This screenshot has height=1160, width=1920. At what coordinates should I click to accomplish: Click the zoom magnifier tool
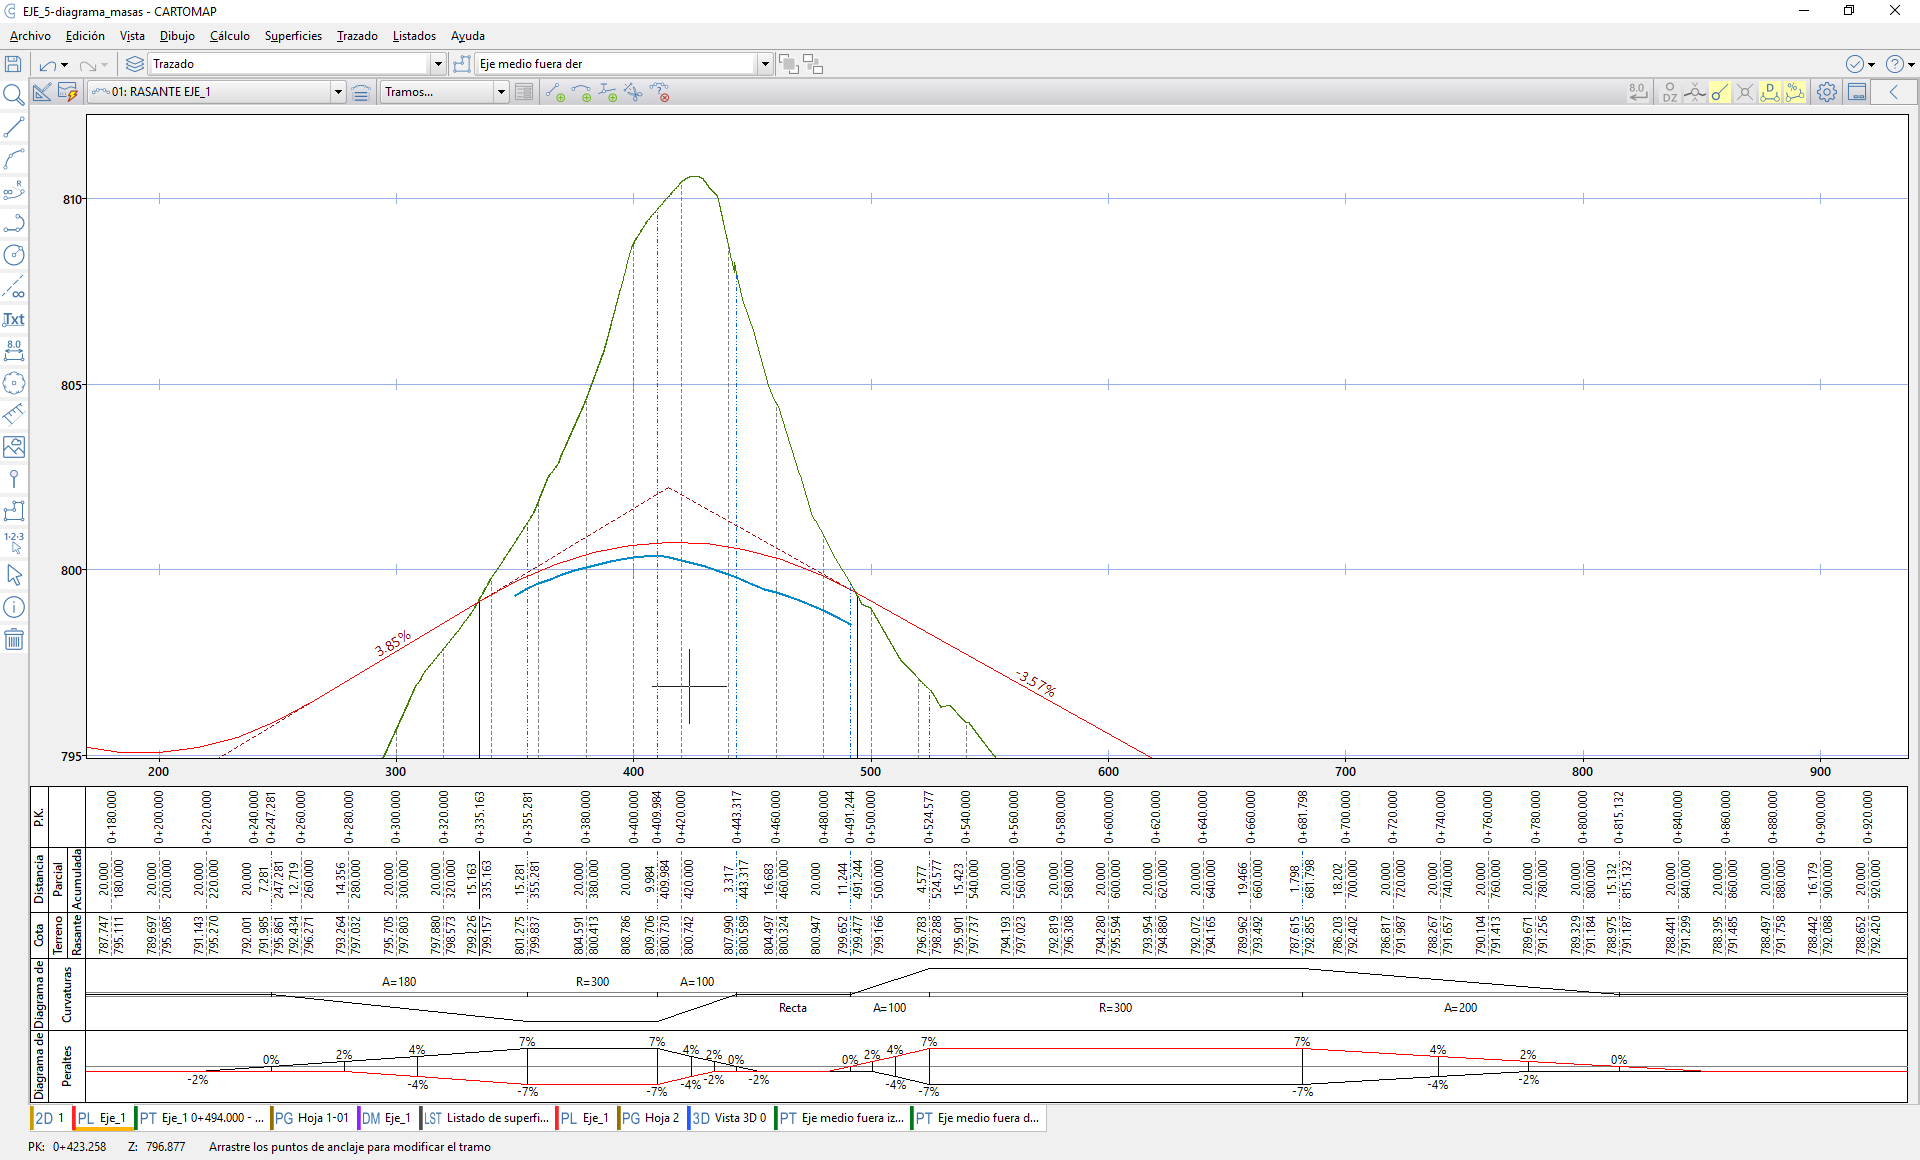click(14, 95)
